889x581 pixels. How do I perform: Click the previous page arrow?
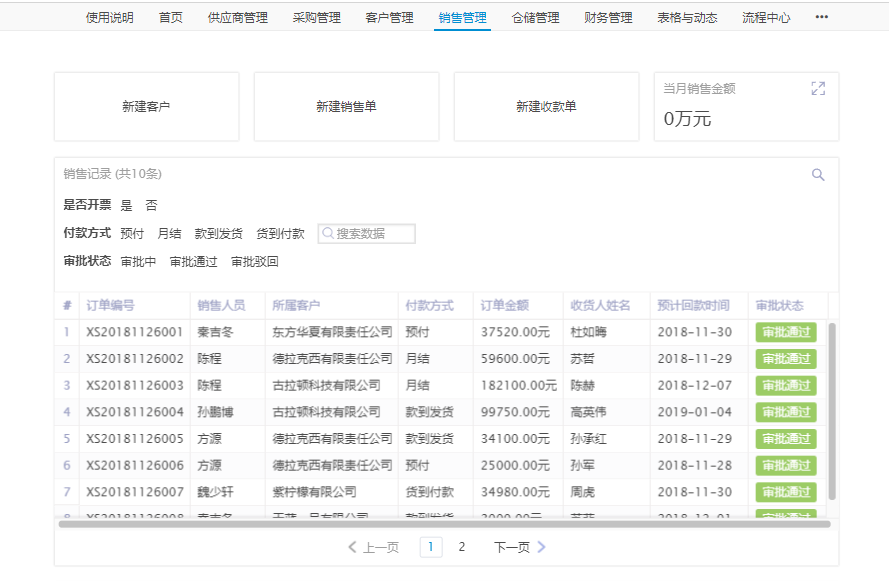352,547
